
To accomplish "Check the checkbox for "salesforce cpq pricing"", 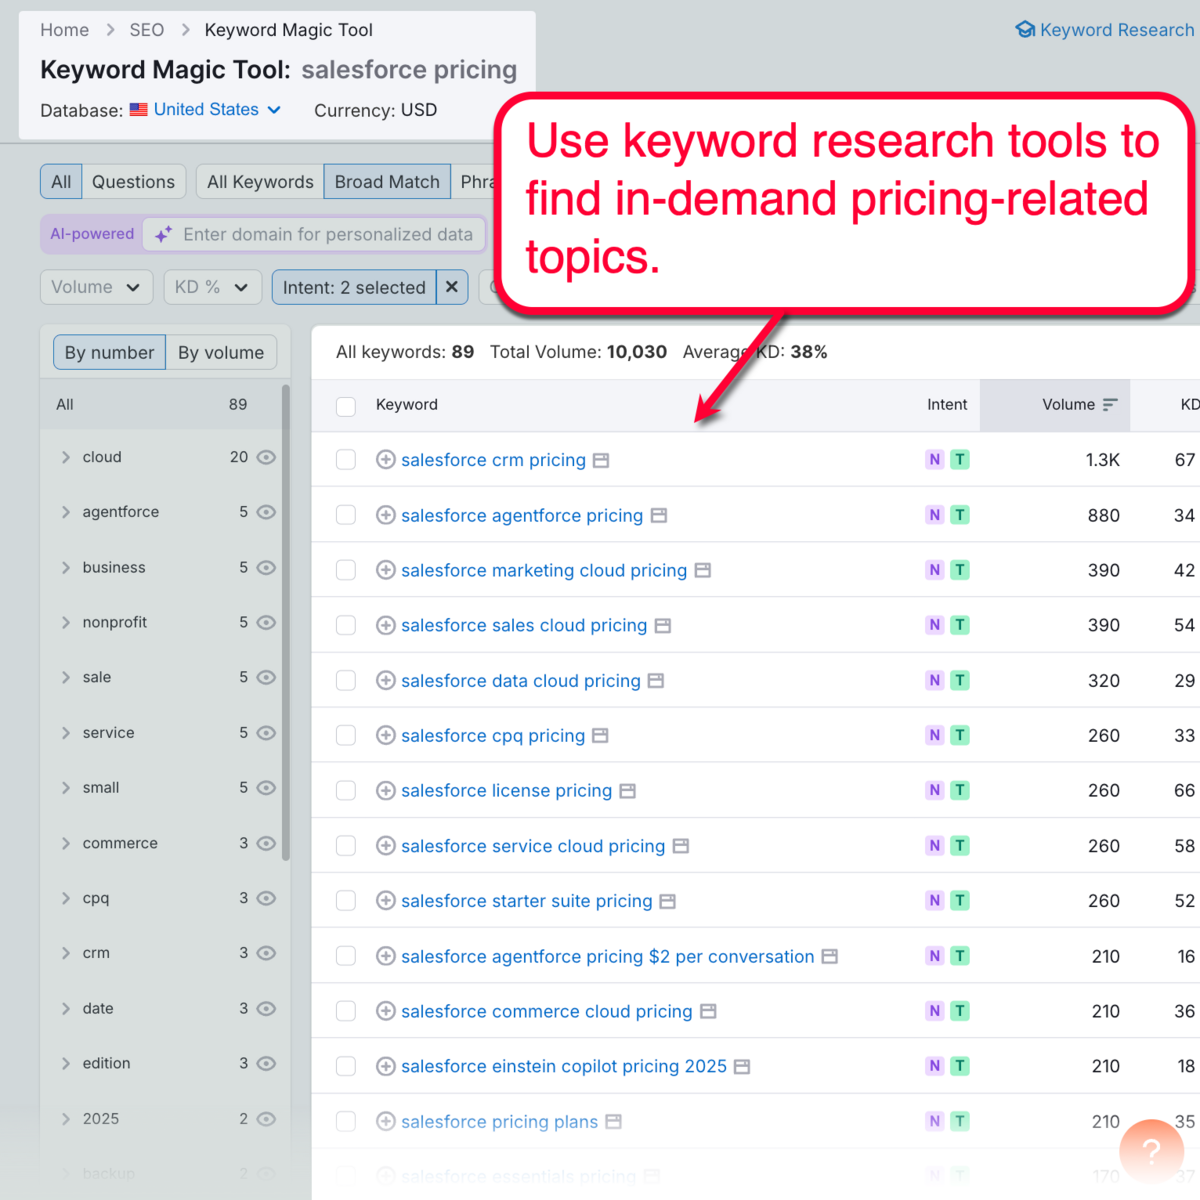I will [x=345, y=735].
